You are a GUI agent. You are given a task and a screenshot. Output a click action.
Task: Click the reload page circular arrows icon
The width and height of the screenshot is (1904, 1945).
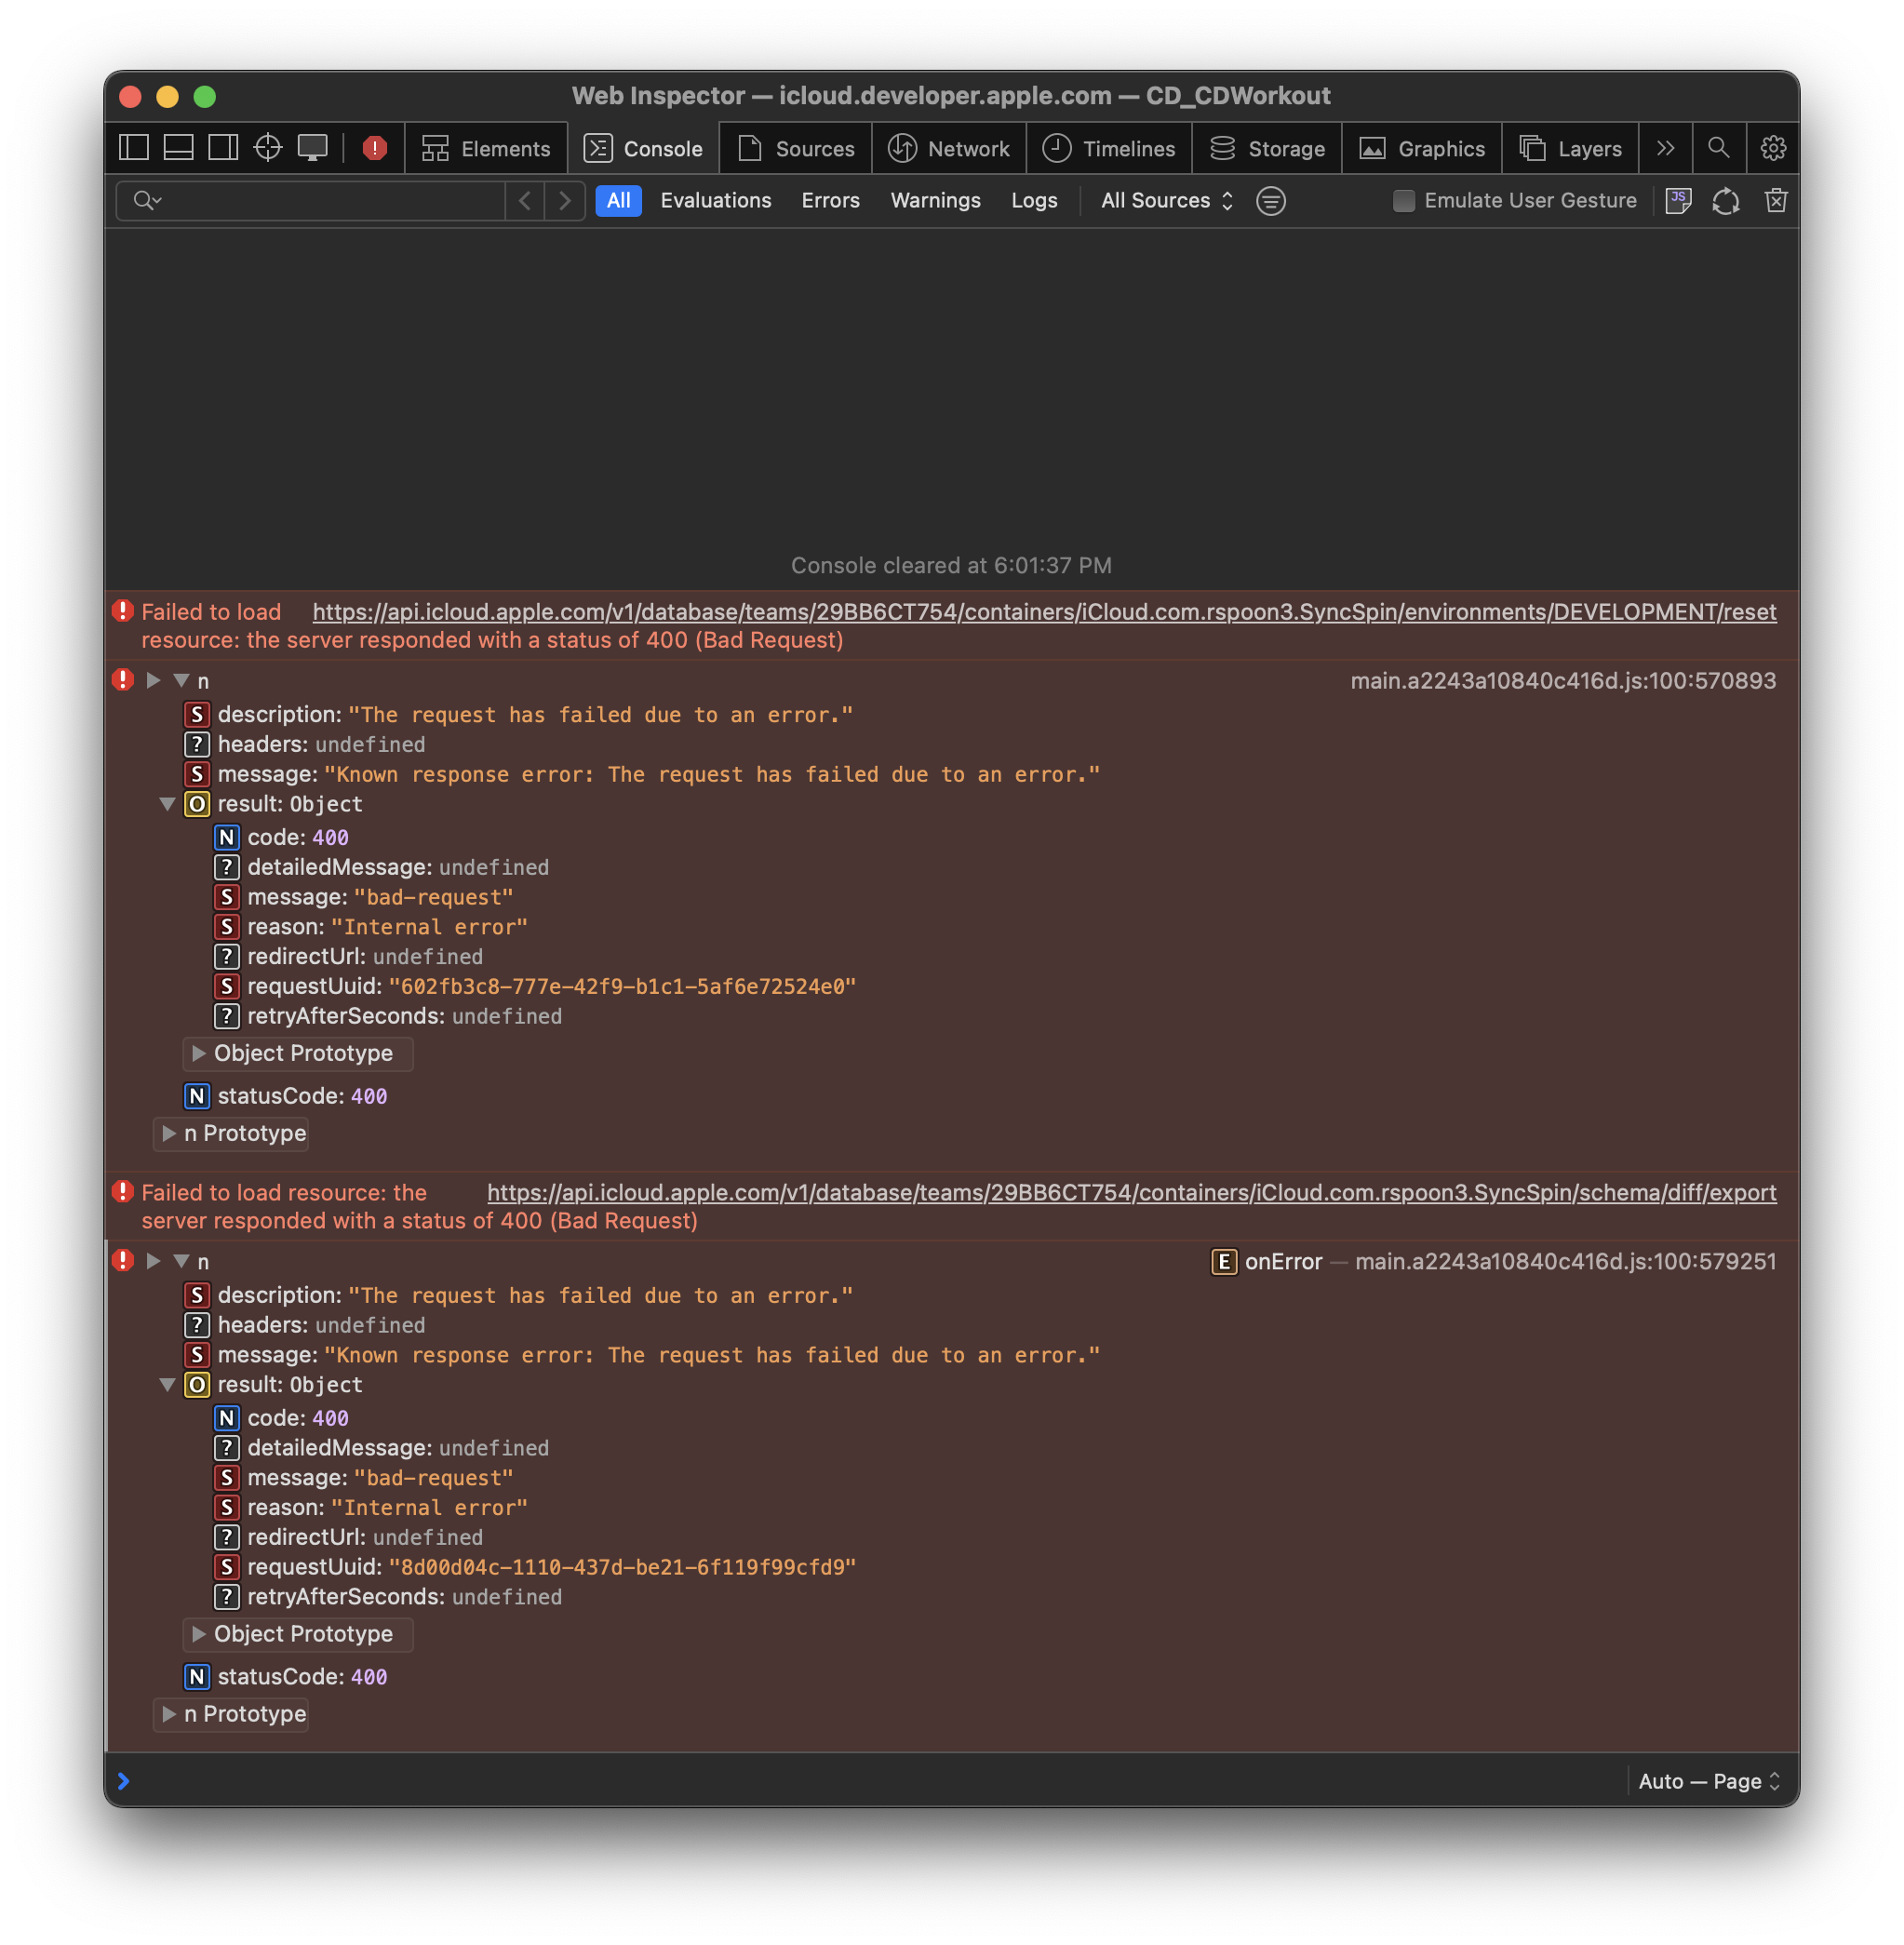point(1726,201)
